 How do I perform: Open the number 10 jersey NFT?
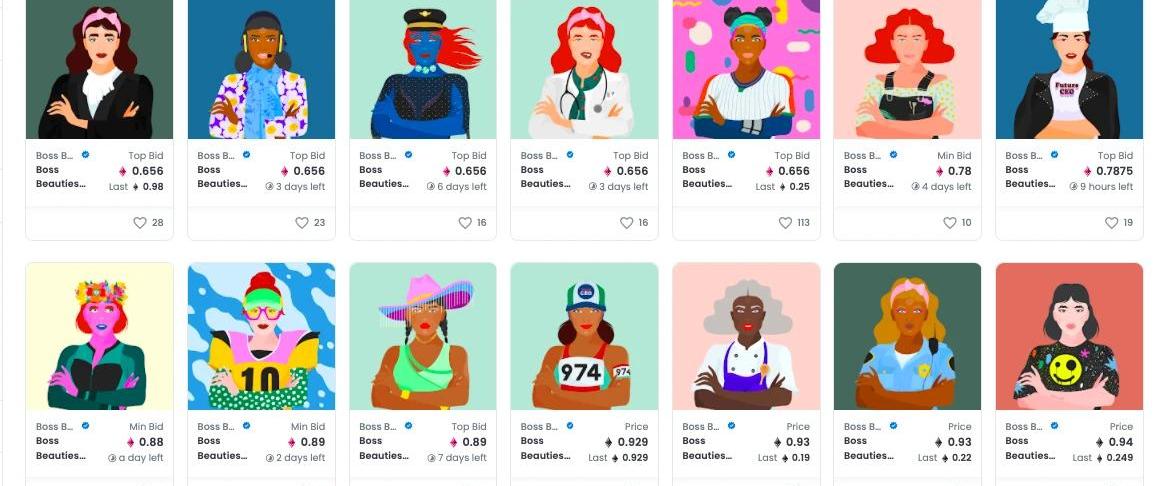tap(261, 336)
